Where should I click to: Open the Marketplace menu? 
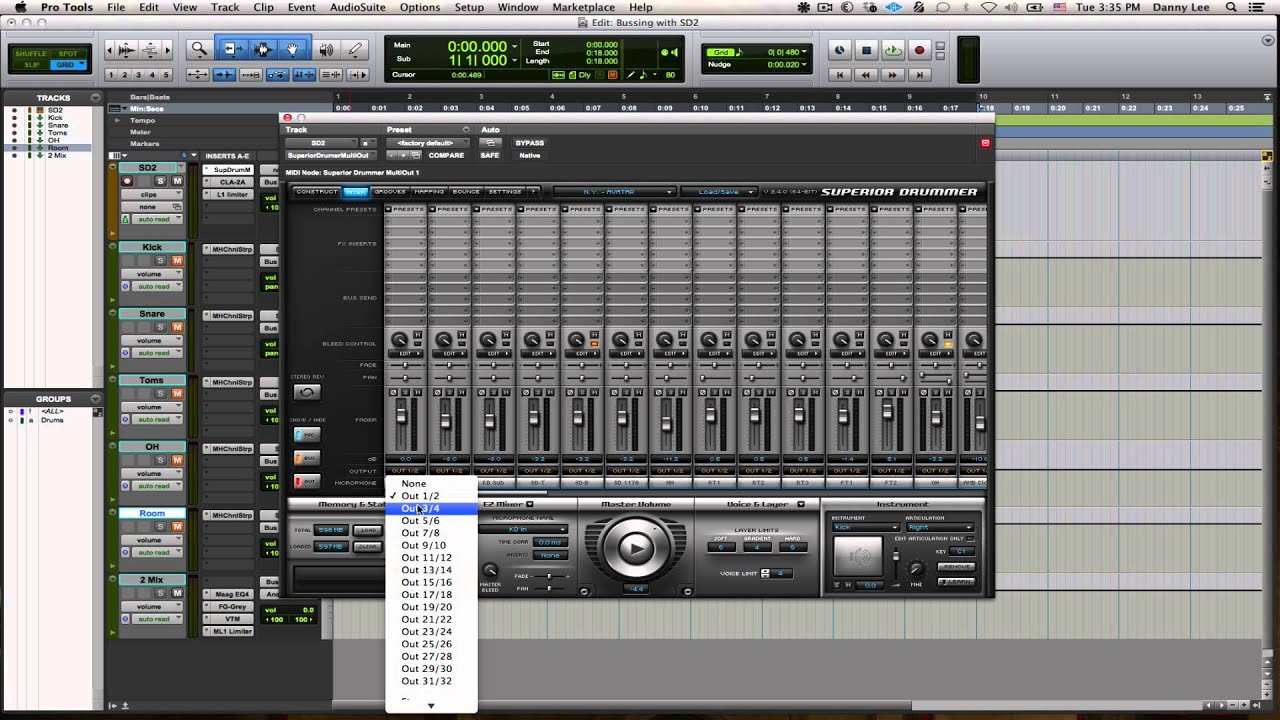[584, 7]
